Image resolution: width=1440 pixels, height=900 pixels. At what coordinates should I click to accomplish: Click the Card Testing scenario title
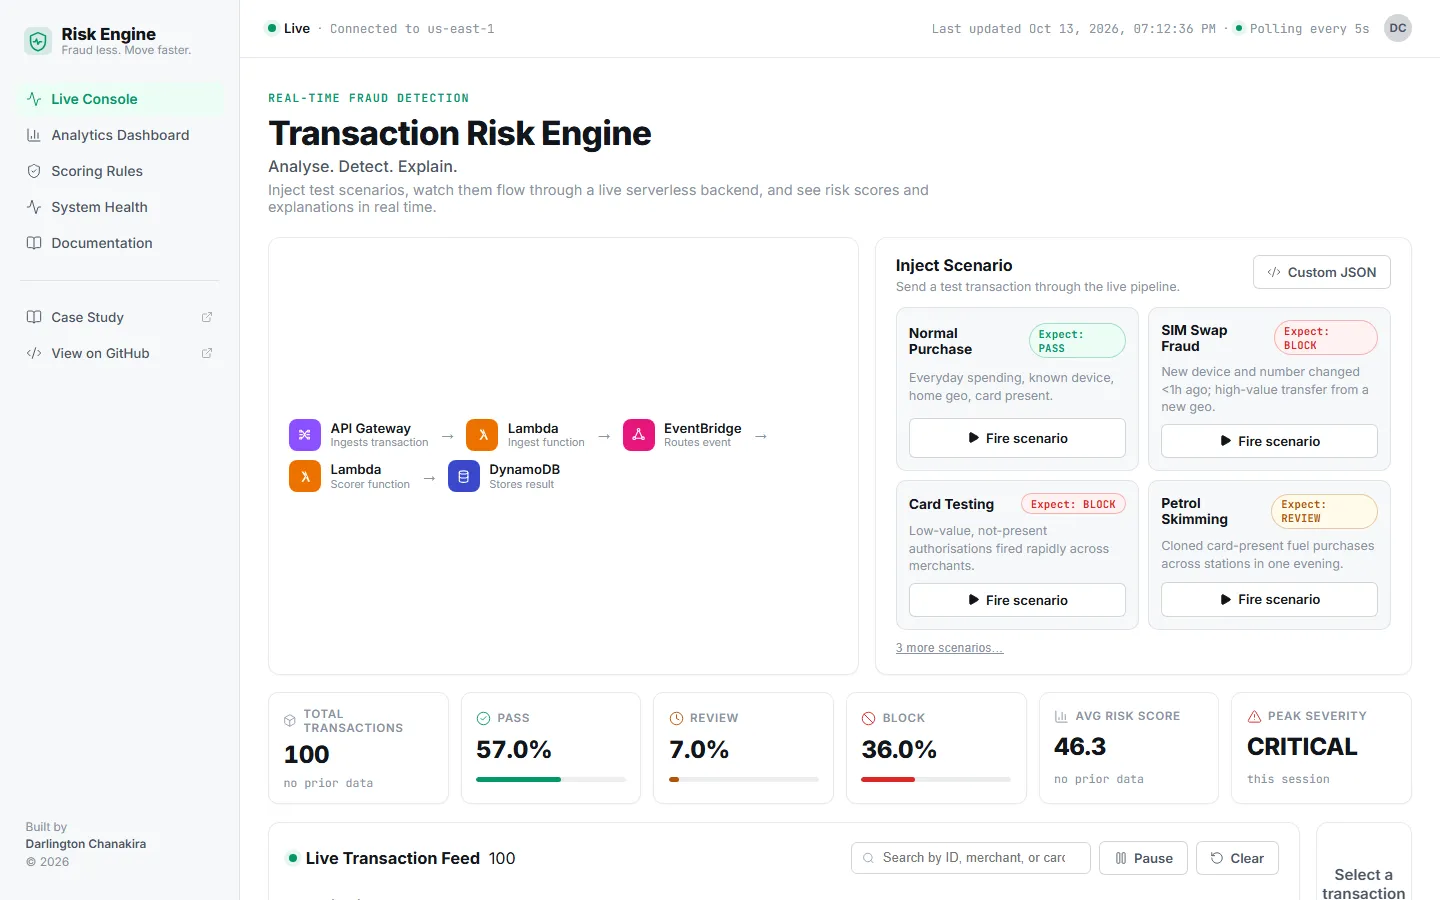click(951, 504)
